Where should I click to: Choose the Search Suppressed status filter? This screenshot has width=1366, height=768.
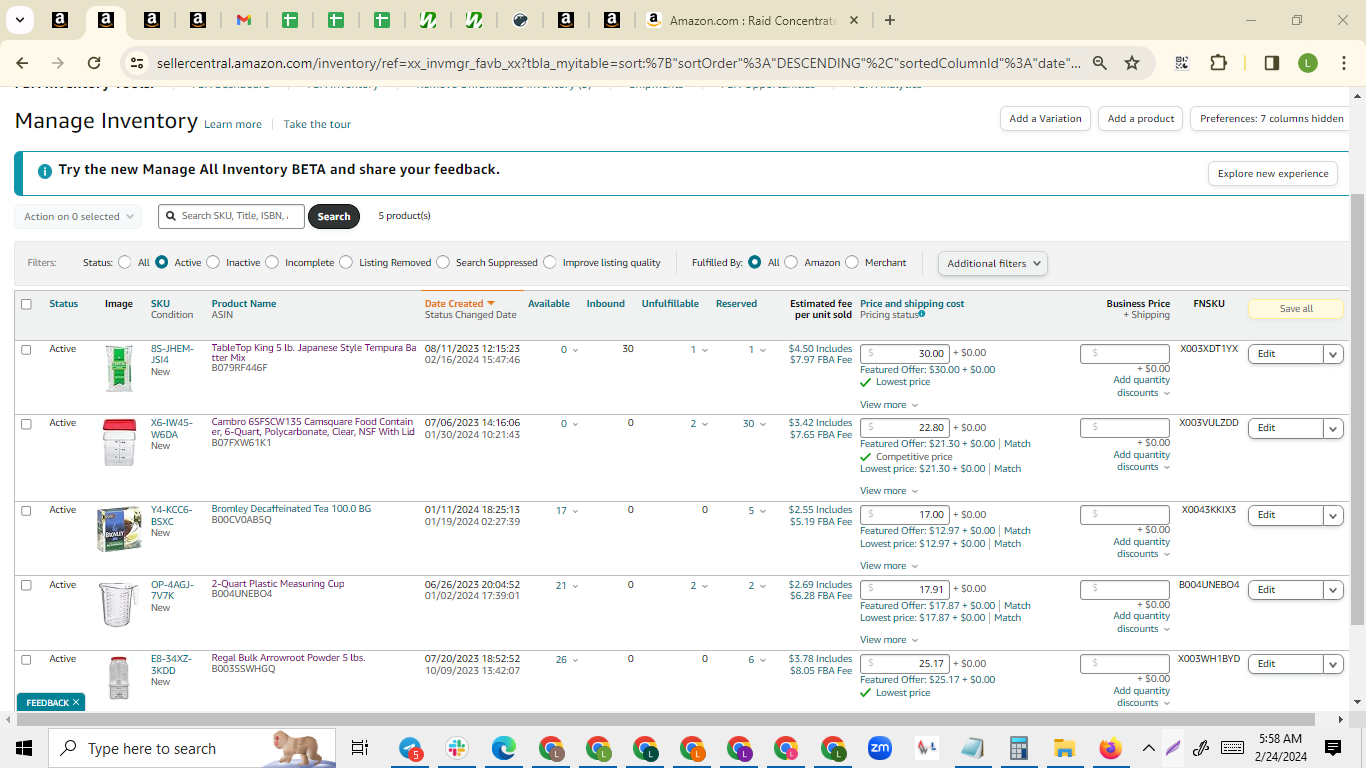[x=443, y=263]
